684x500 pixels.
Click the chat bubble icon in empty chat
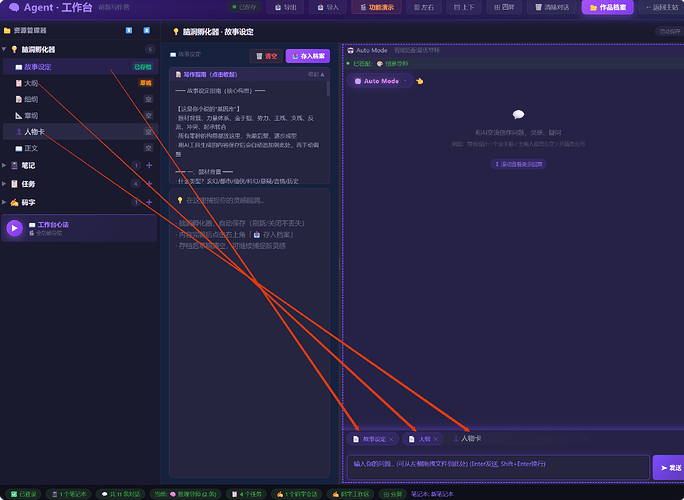(x=518, y=114)
